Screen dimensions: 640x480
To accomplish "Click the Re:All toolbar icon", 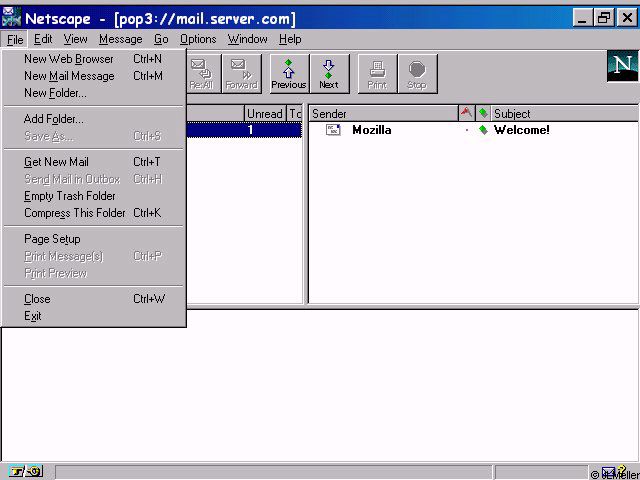I will tap(202, 74).
